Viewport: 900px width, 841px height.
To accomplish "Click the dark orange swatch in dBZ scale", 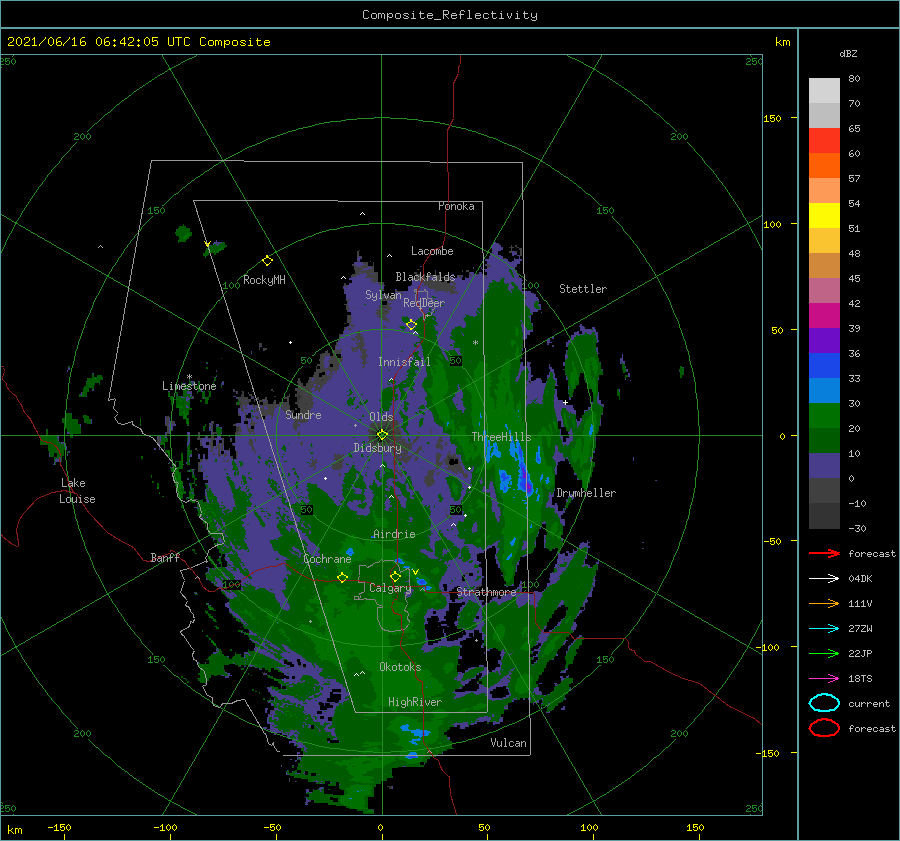I will pos(824,166).
